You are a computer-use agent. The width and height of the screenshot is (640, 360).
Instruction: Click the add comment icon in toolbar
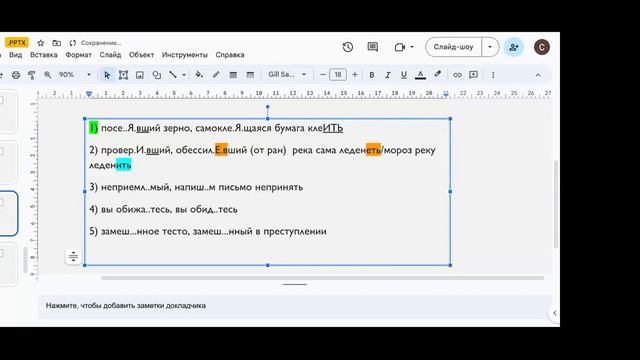(473, 75)
